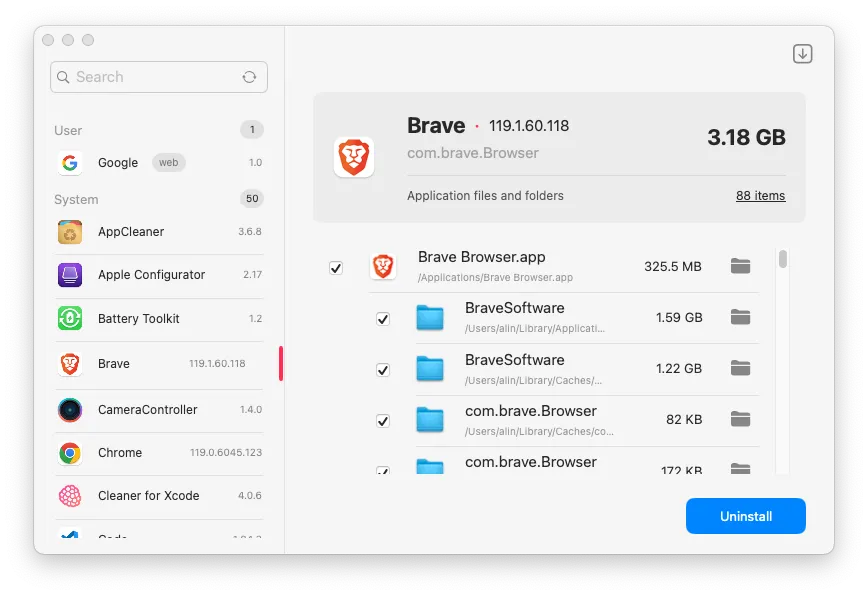The width and height of the screenshot is (868, 596).
Task: Select Chrome in the app list
Action: pos(159,453)
